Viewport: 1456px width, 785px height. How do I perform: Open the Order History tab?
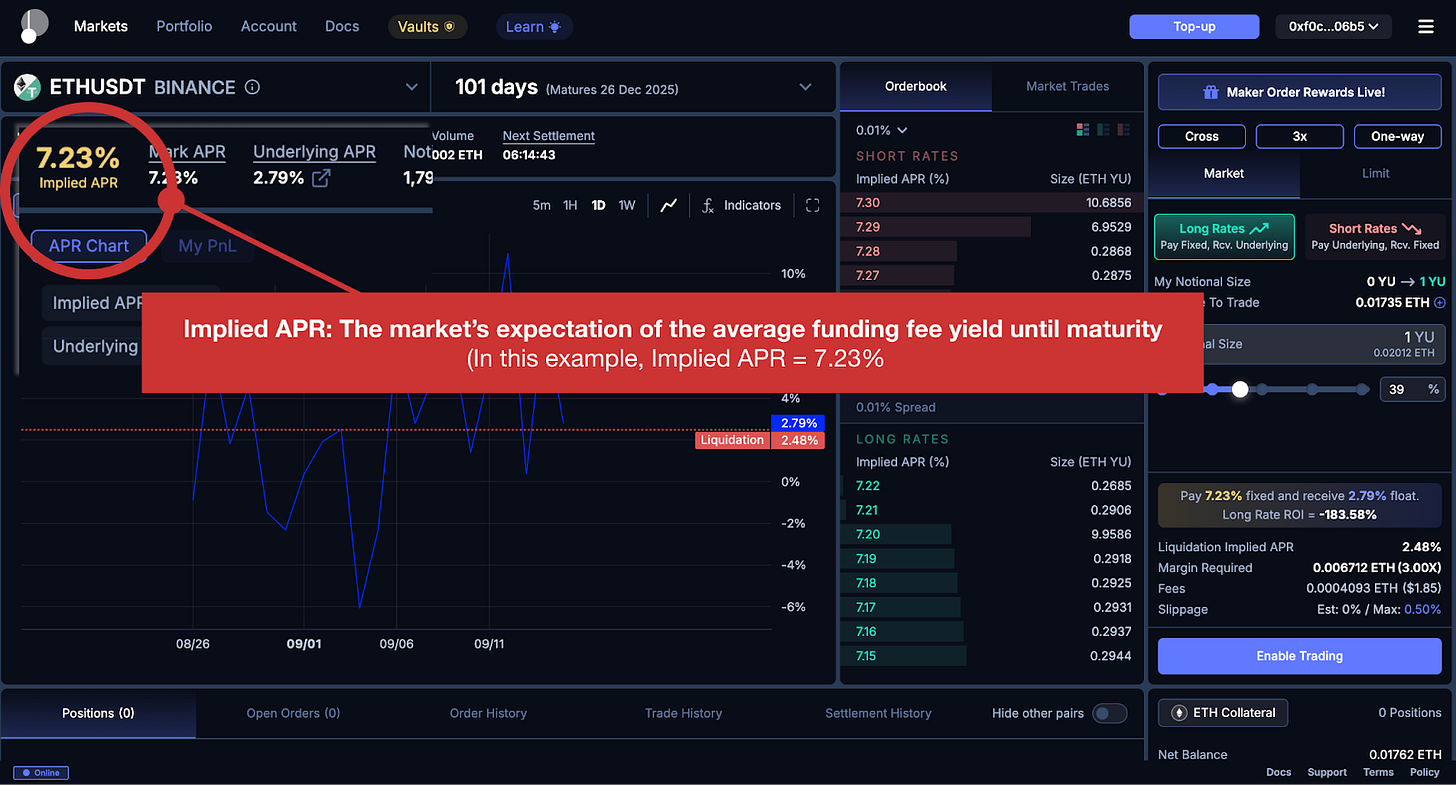pos(488,713)
